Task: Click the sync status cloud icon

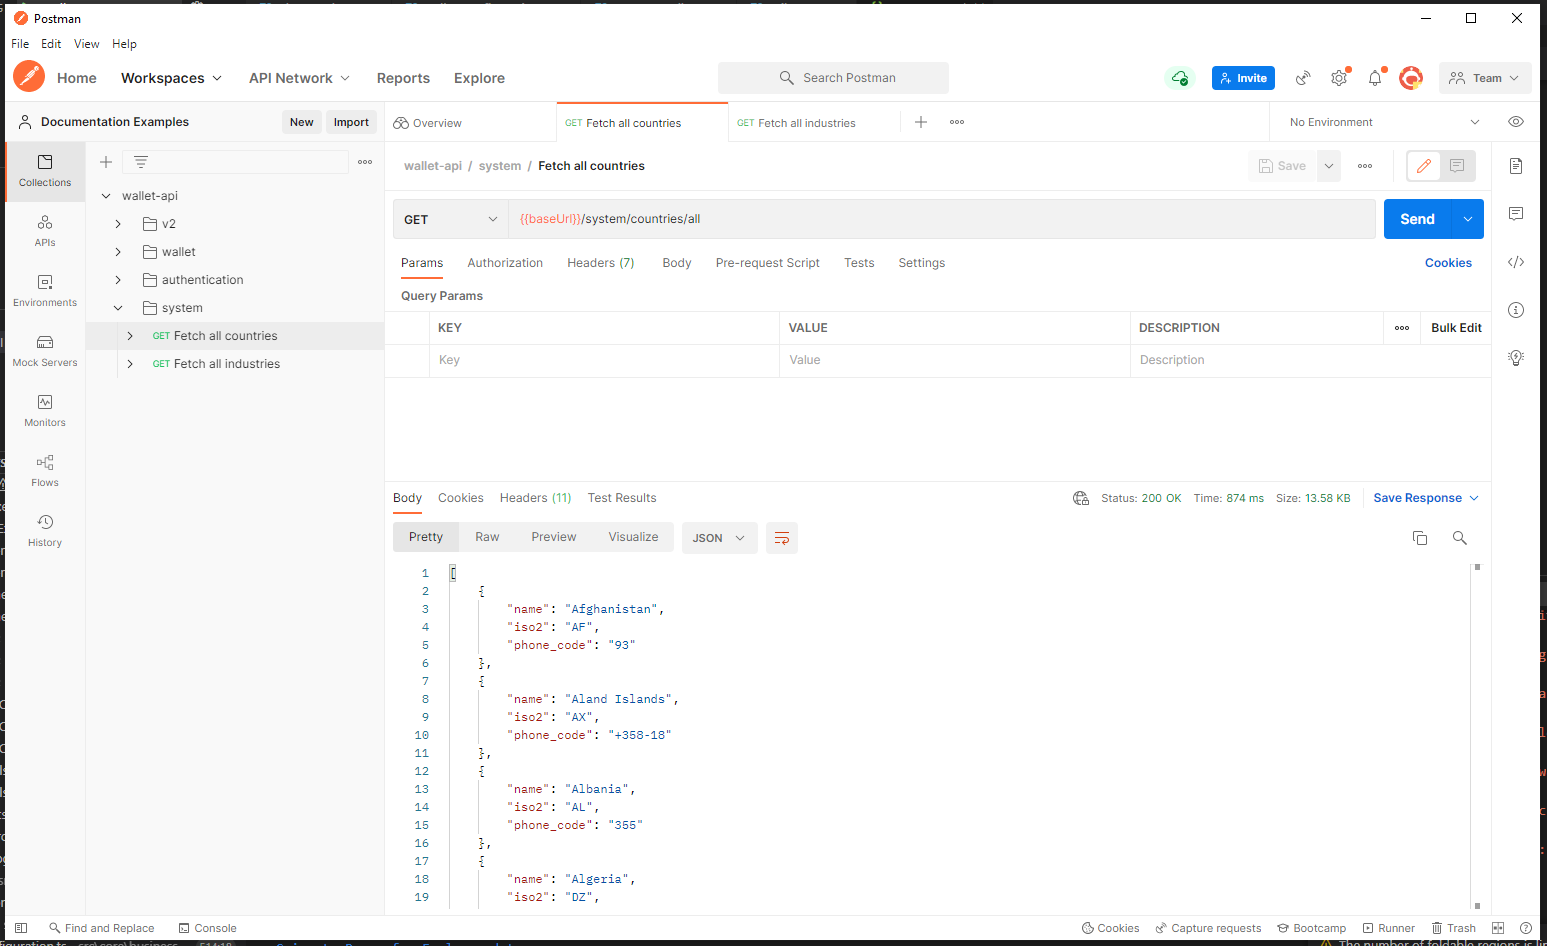Action: coord(1180,78)
